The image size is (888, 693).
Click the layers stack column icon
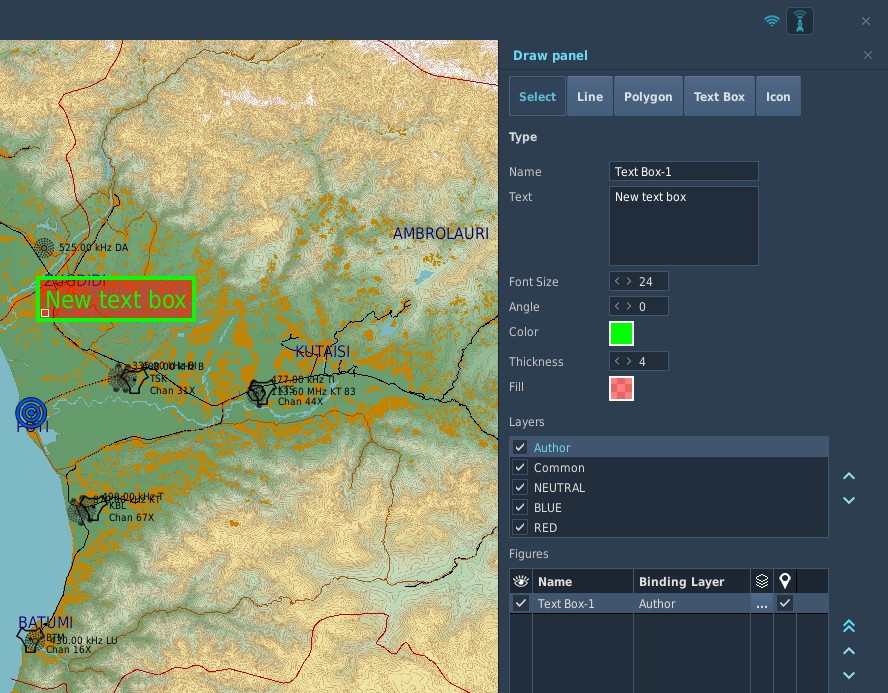(x=762, y=581)
